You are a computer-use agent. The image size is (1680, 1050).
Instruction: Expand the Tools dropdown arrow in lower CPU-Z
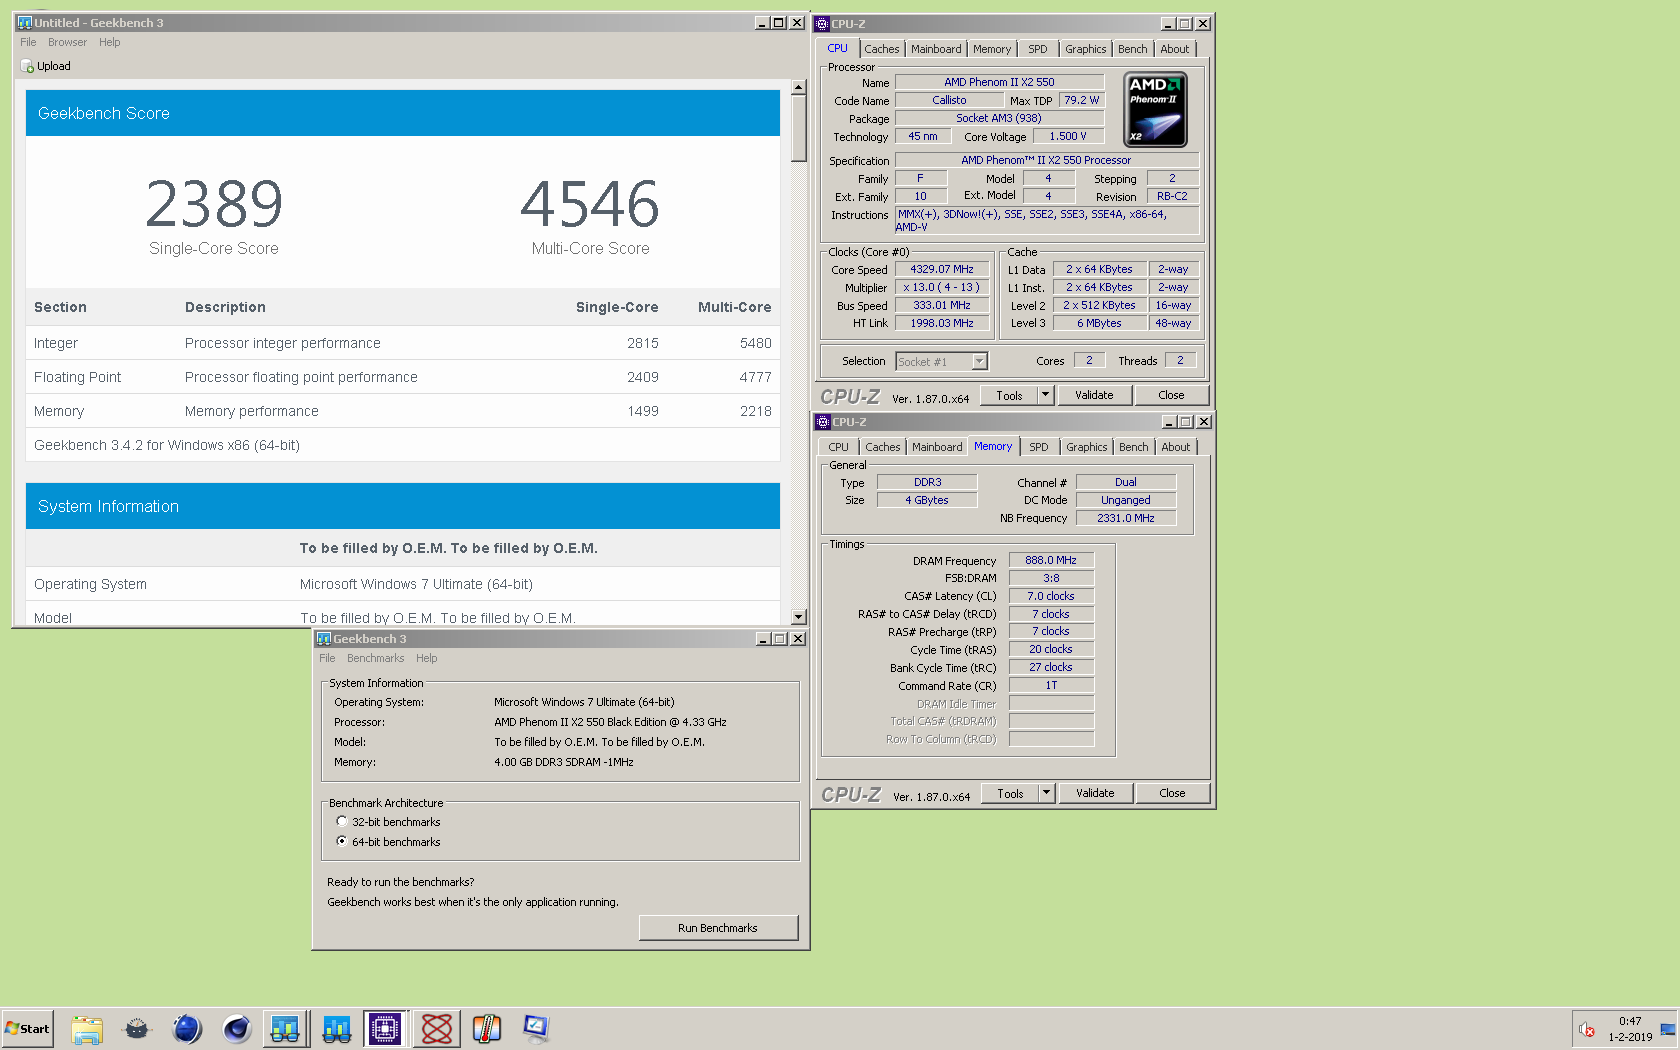pos(1047,793)
